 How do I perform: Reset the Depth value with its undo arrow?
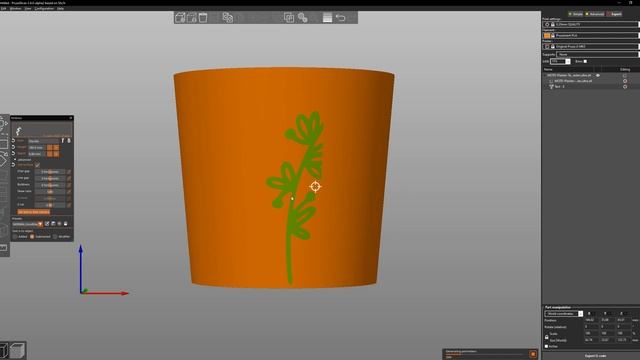(x=13, y=153)
